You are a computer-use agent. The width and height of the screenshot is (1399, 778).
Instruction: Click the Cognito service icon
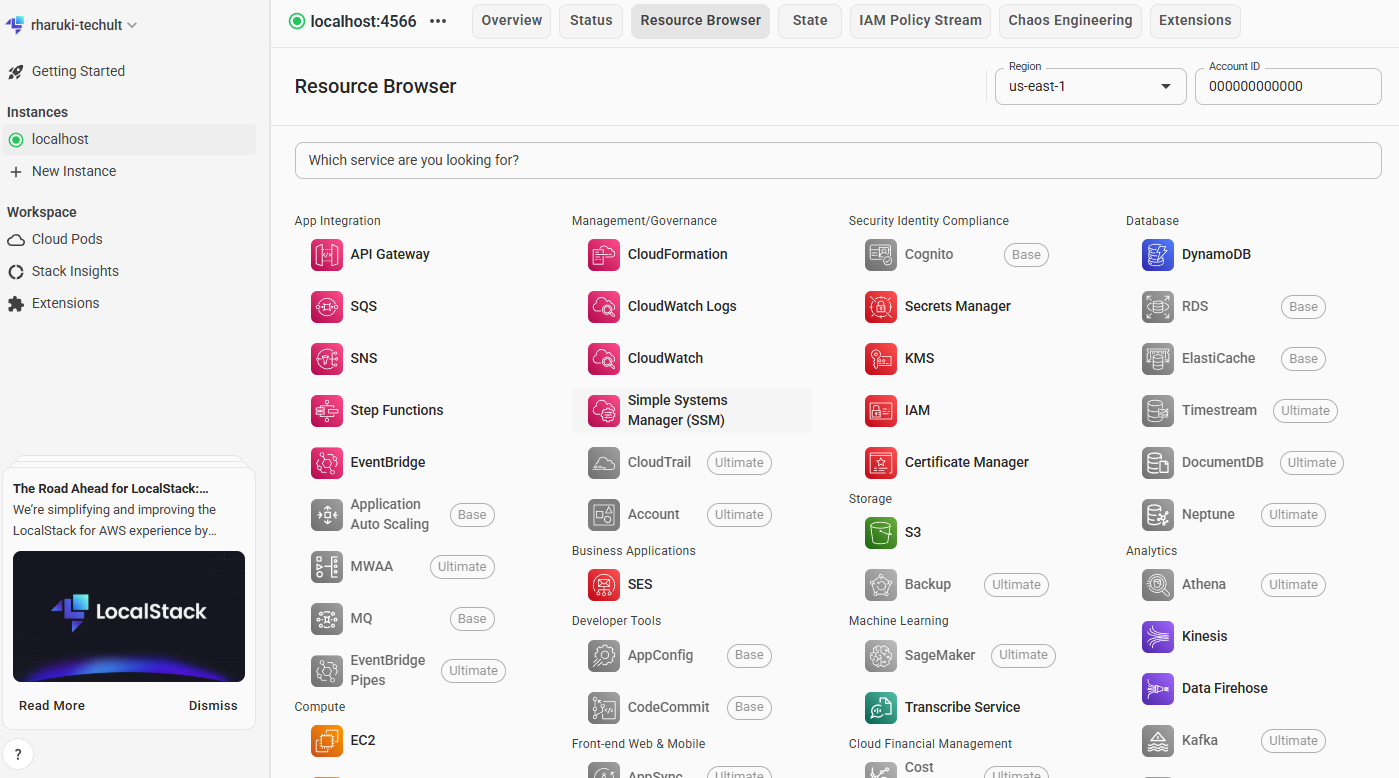[881, 255]
